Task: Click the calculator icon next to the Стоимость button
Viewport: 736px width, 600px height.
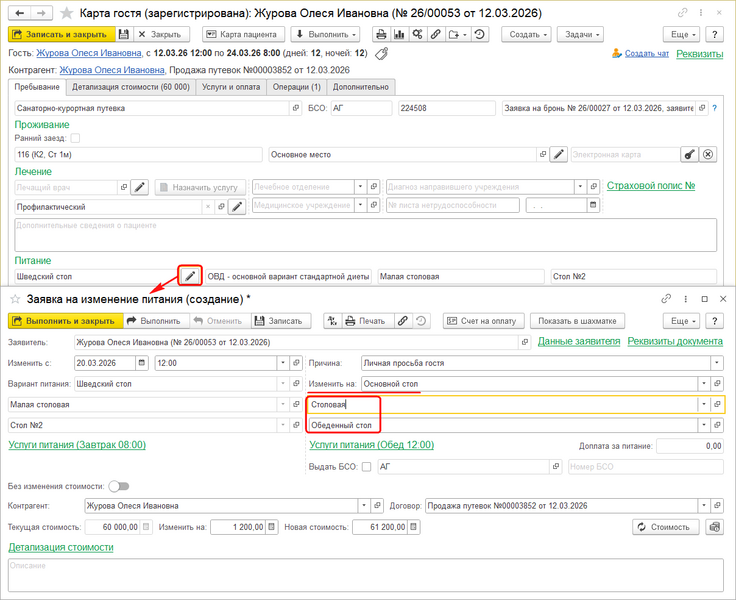Action: (x=714, y=526)
